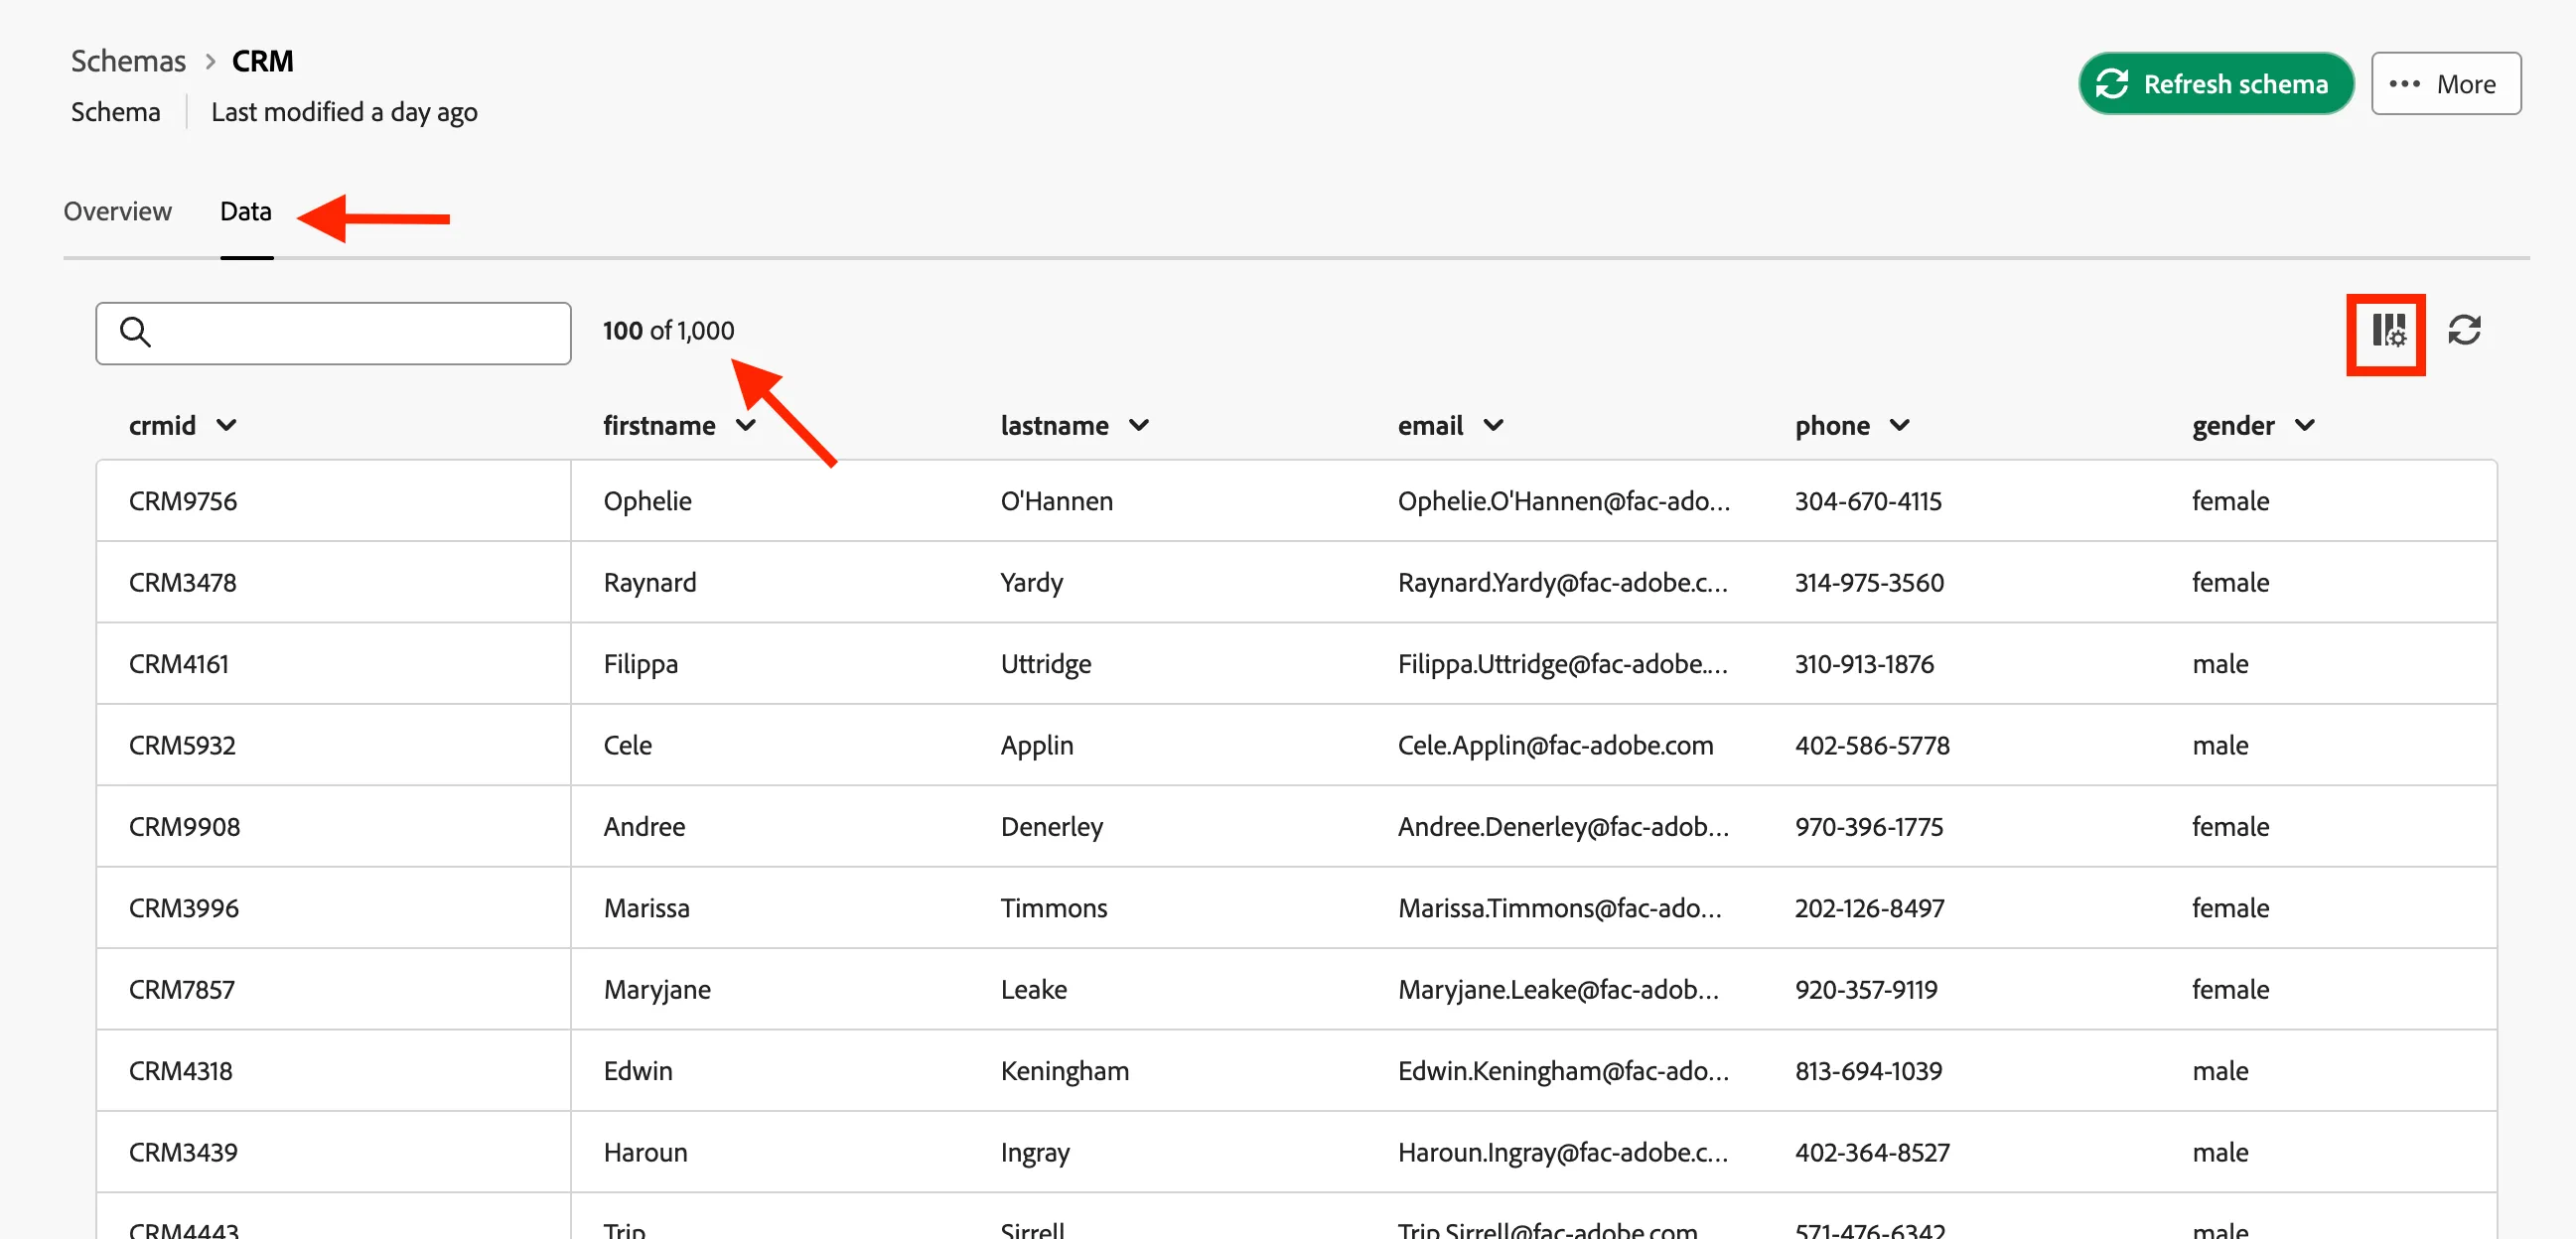Click phone number 202-126-8497

[x=1869, y=908]
